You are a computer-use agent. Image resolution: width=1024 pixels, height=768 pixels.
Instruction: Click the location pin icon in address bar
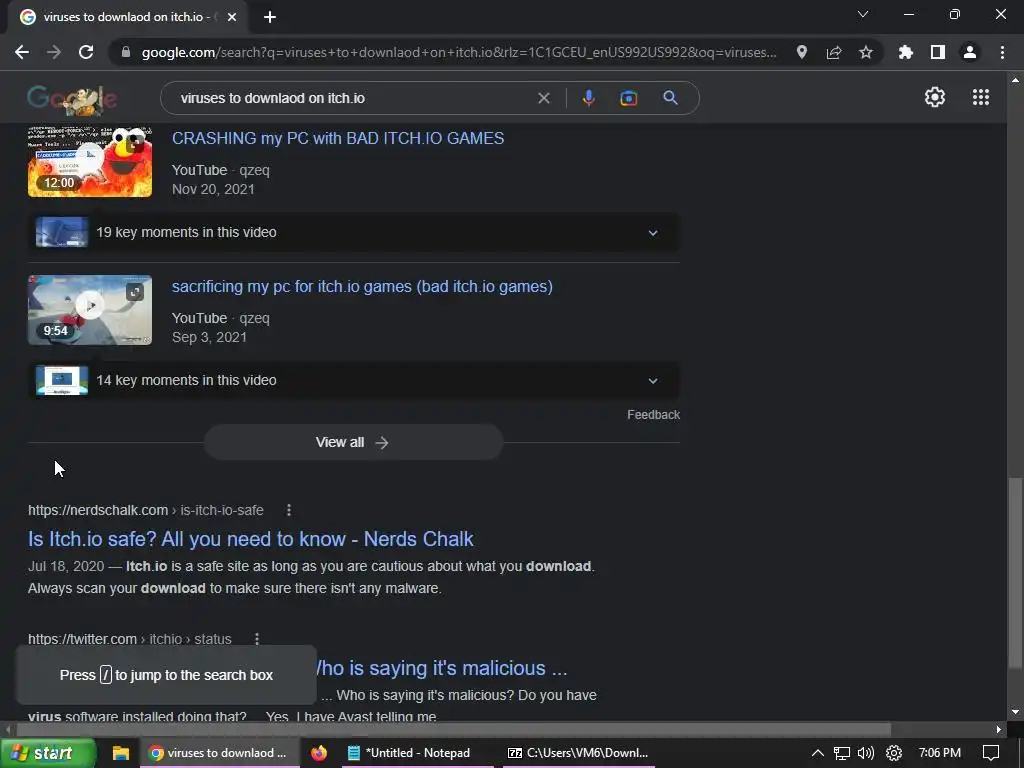click(x=802, y=52)
